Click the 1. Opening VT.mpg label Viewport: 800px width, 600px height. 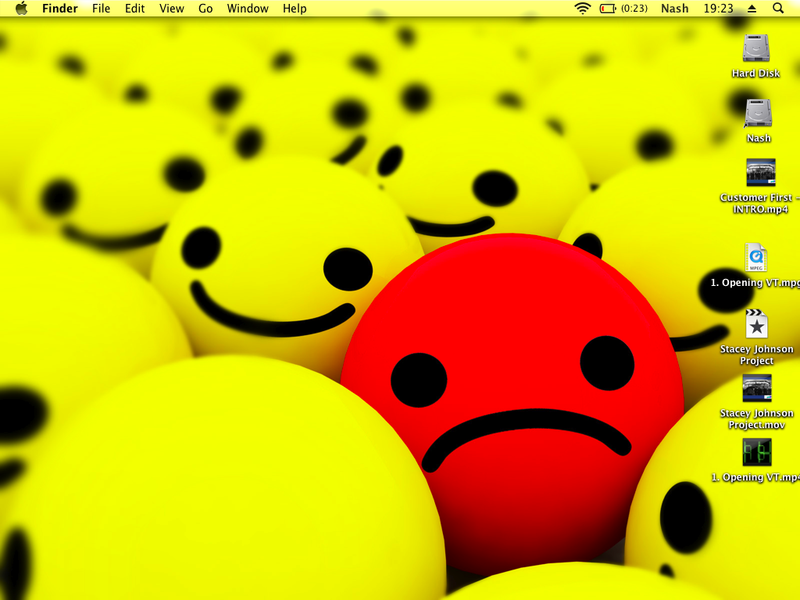coord(755,283)
